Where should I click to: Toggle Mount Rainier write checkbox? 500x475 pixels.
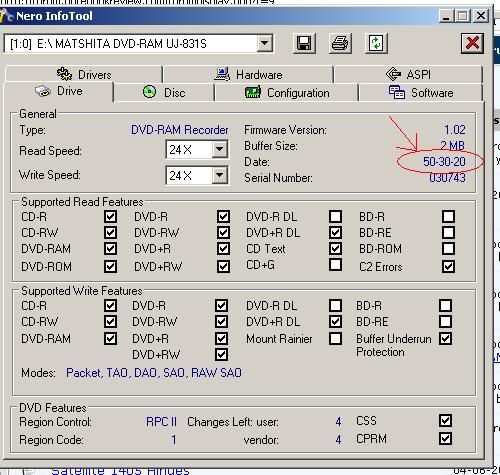coord(335,339)
